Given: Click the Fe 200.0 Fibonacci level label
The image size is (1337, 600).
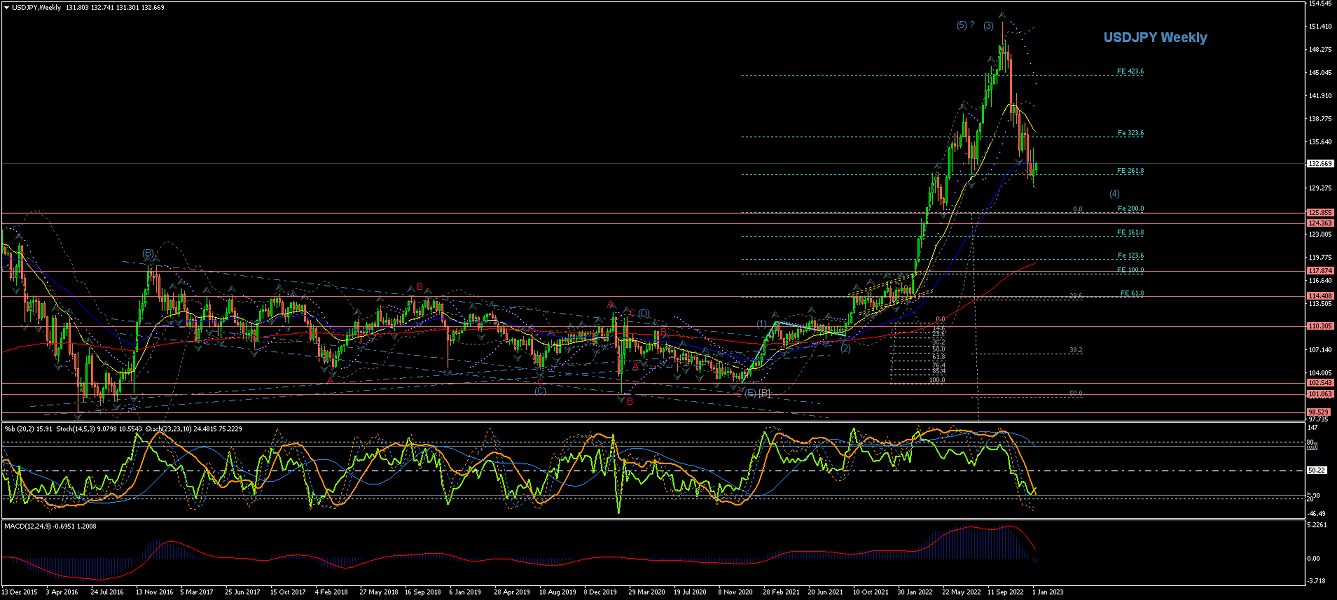Looking at the screenshot, I should (x=1130, y=209).
